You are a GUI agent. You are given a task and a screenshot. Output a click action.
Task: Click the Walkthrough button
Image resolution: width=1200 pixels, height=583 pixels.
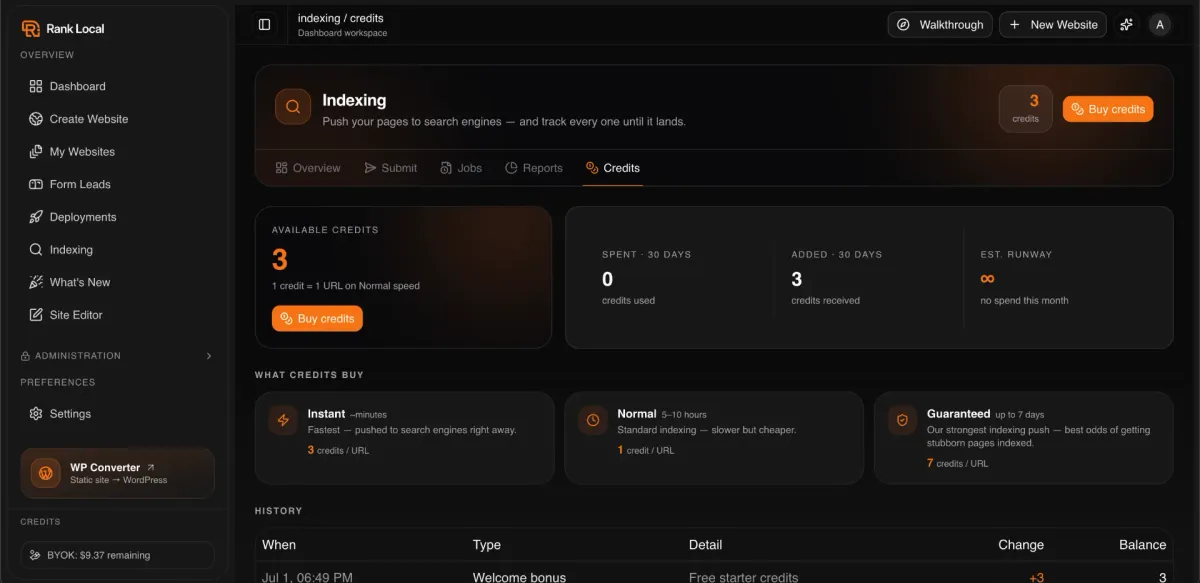click(x=940, y=25)
